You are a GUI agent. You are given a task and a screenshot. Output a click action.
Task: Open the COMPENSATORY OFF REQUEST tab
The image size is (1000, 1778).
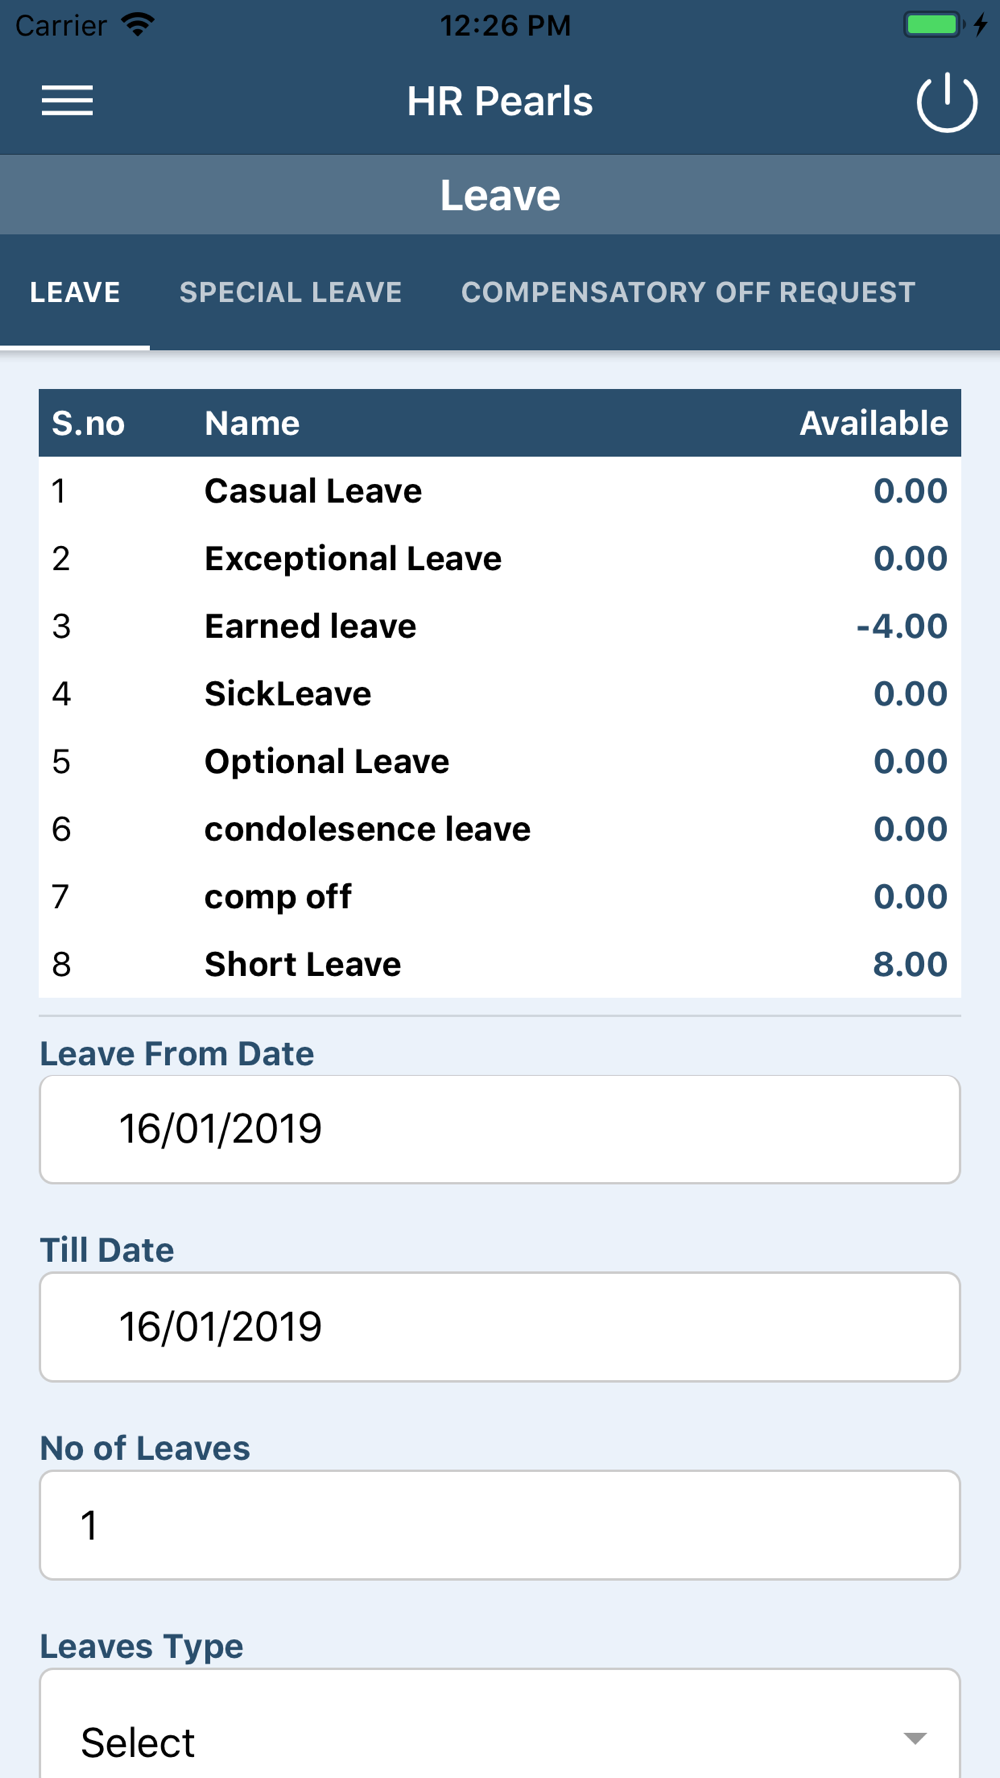coord(688,292)
